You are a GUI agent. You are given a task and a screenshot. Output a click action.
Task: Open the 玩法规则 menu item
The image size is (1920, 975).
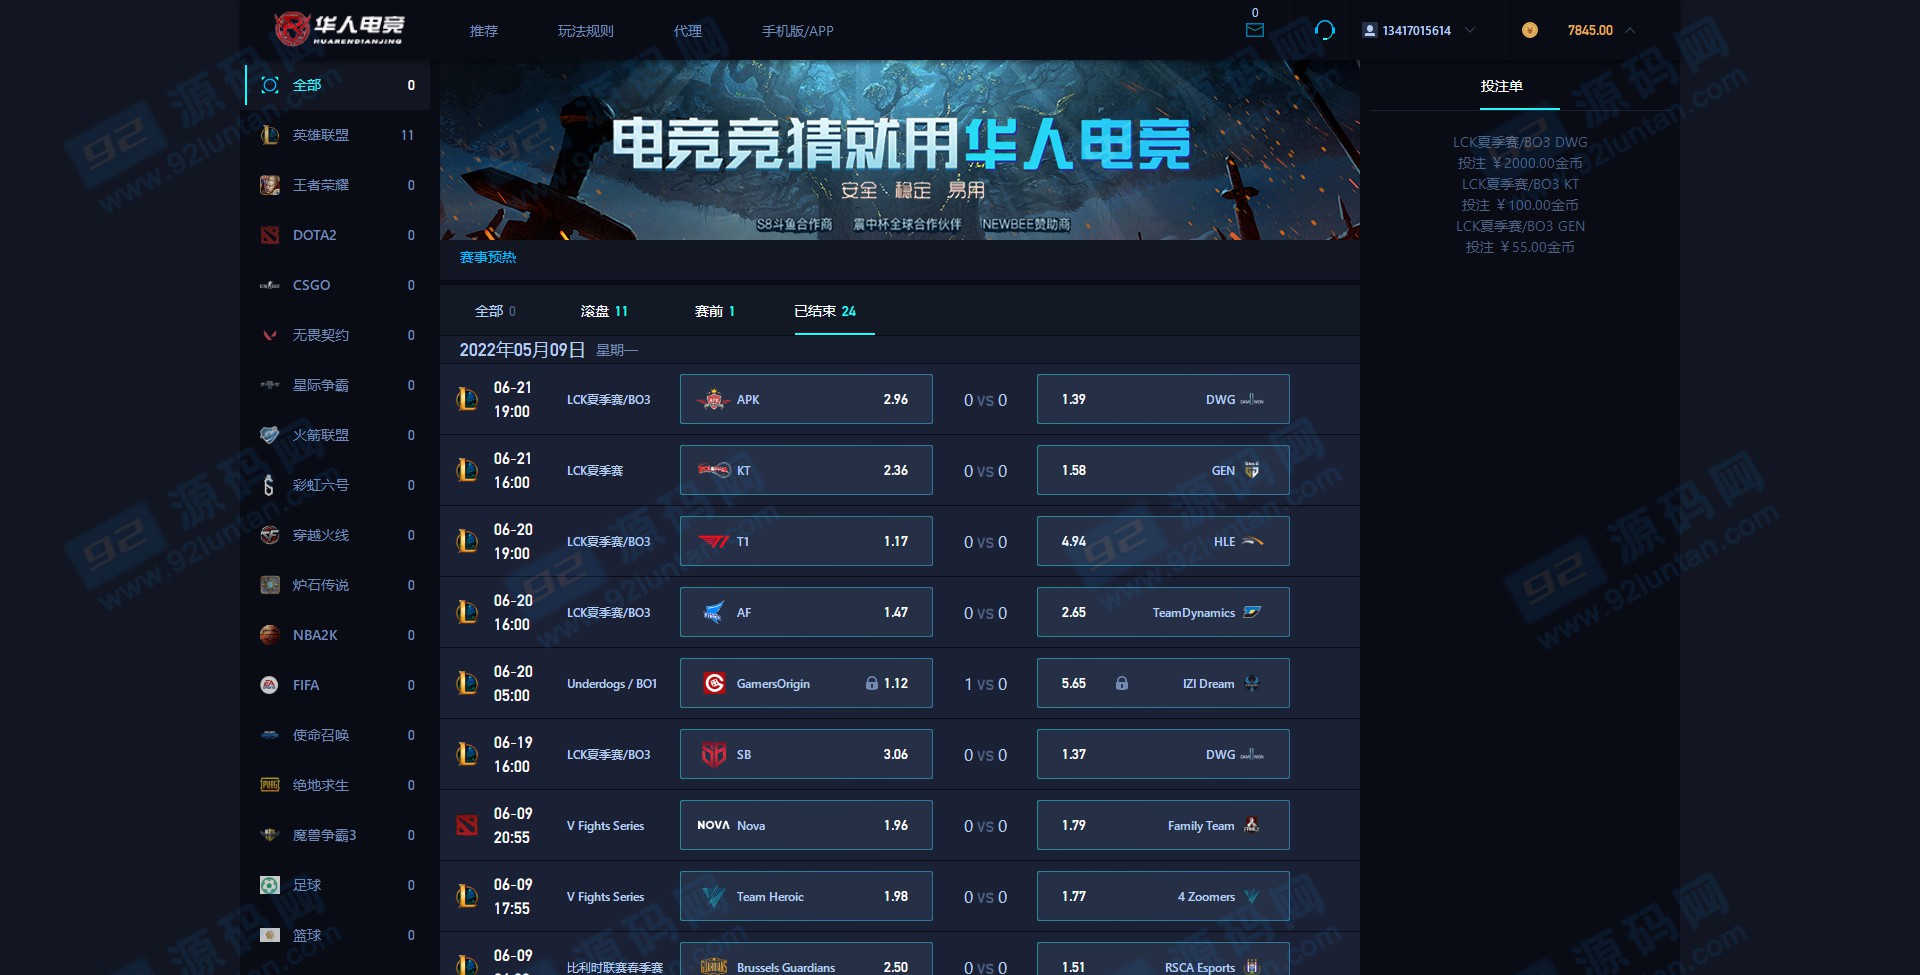586,31
